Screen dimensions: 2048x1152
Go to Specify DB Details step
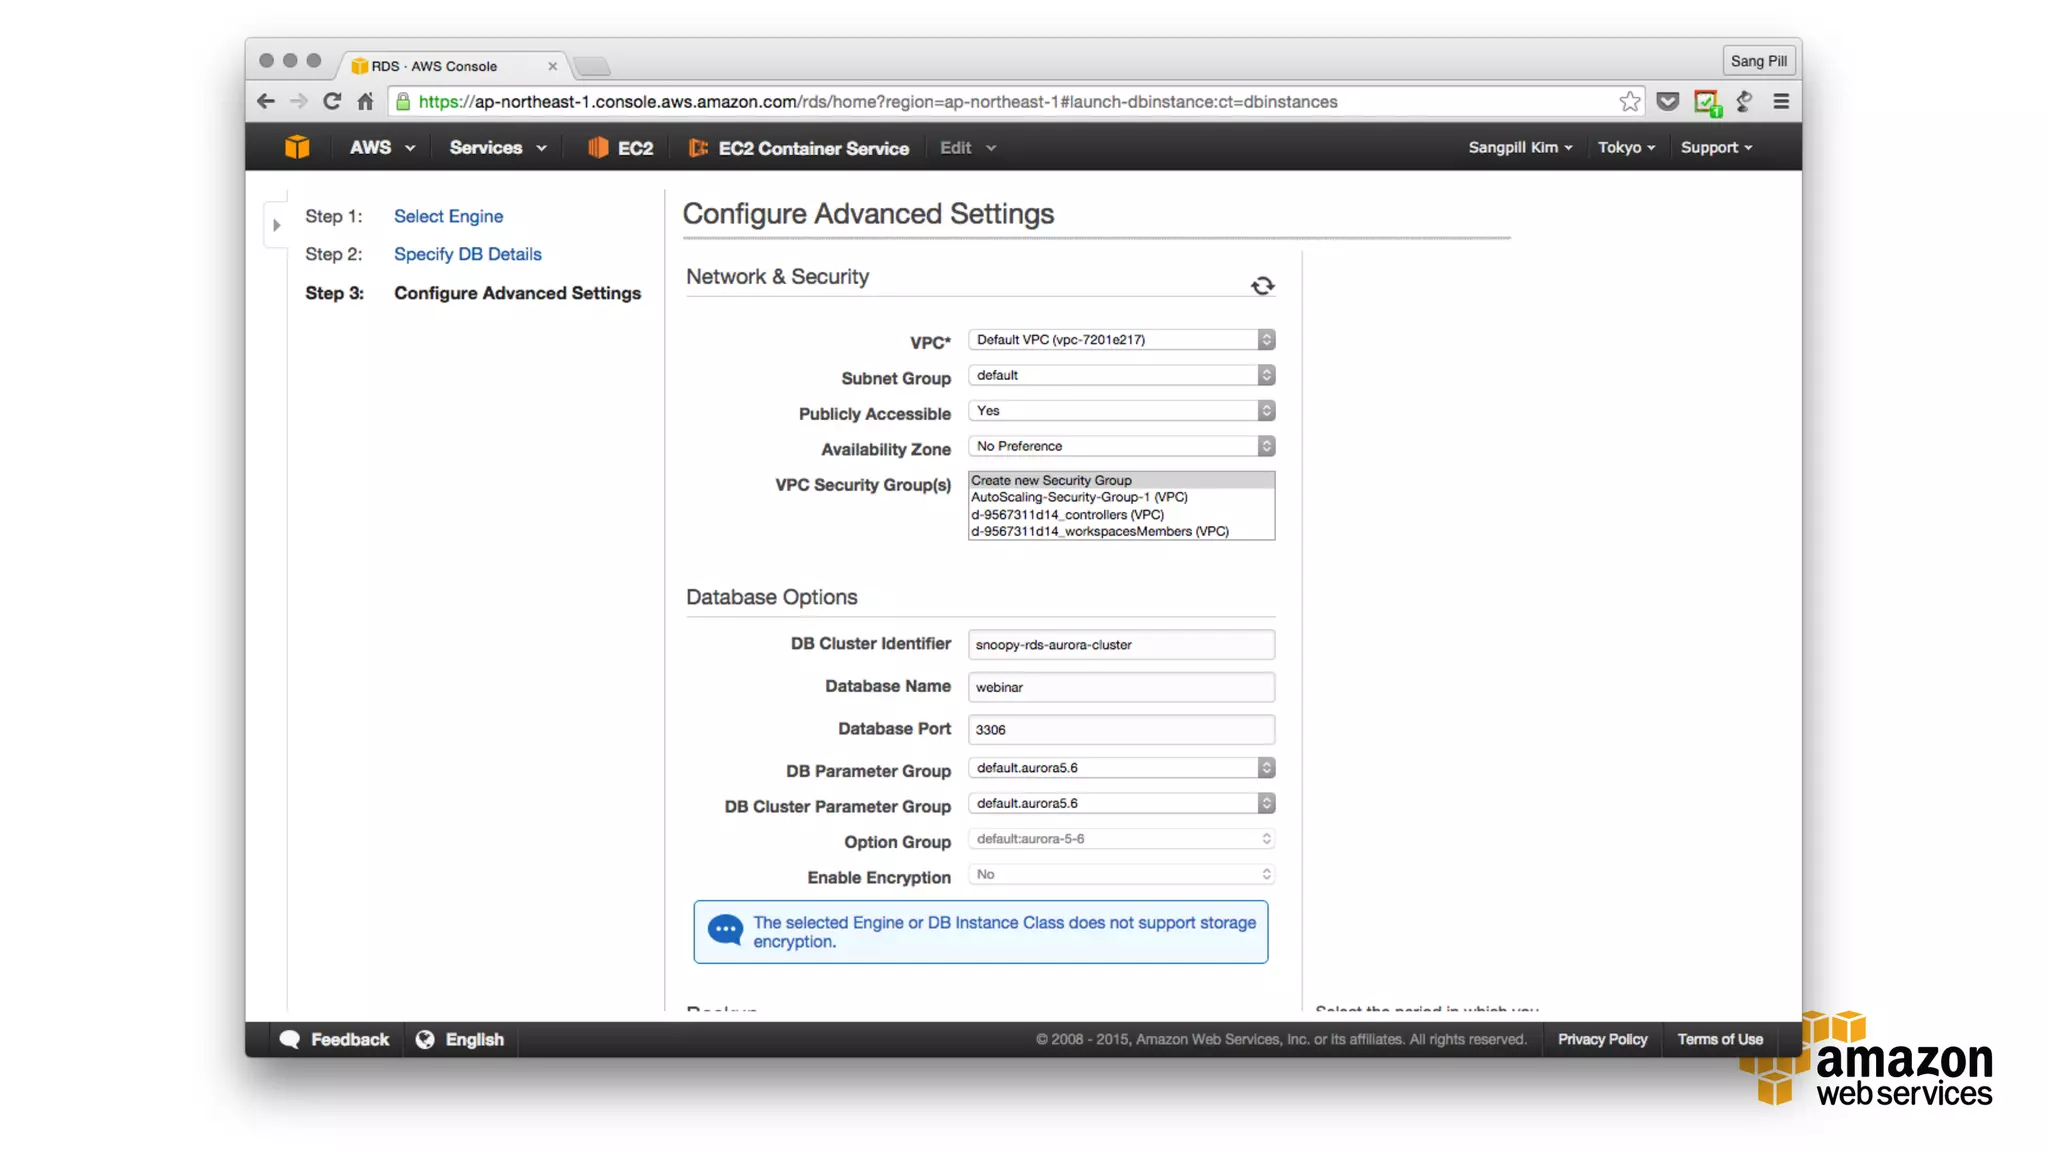(467, 254)
